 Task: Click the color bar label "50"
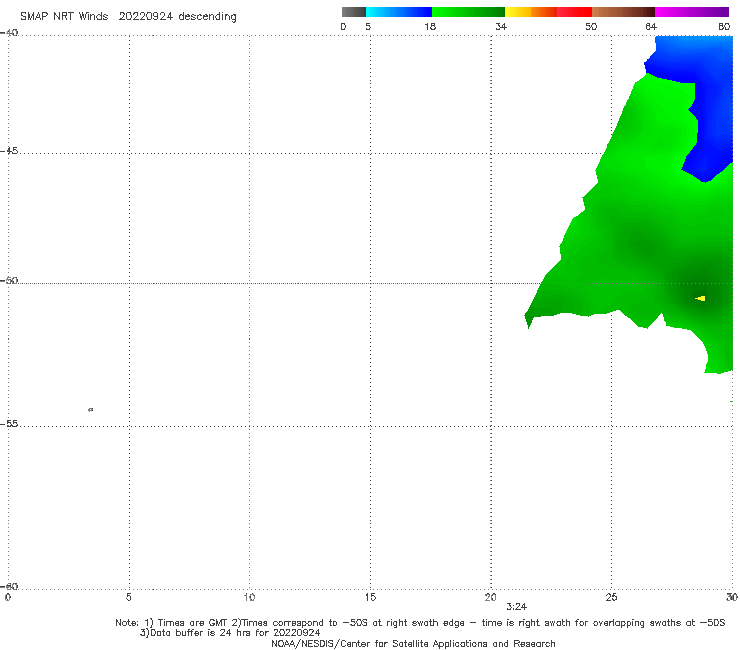tap(591, 26)
